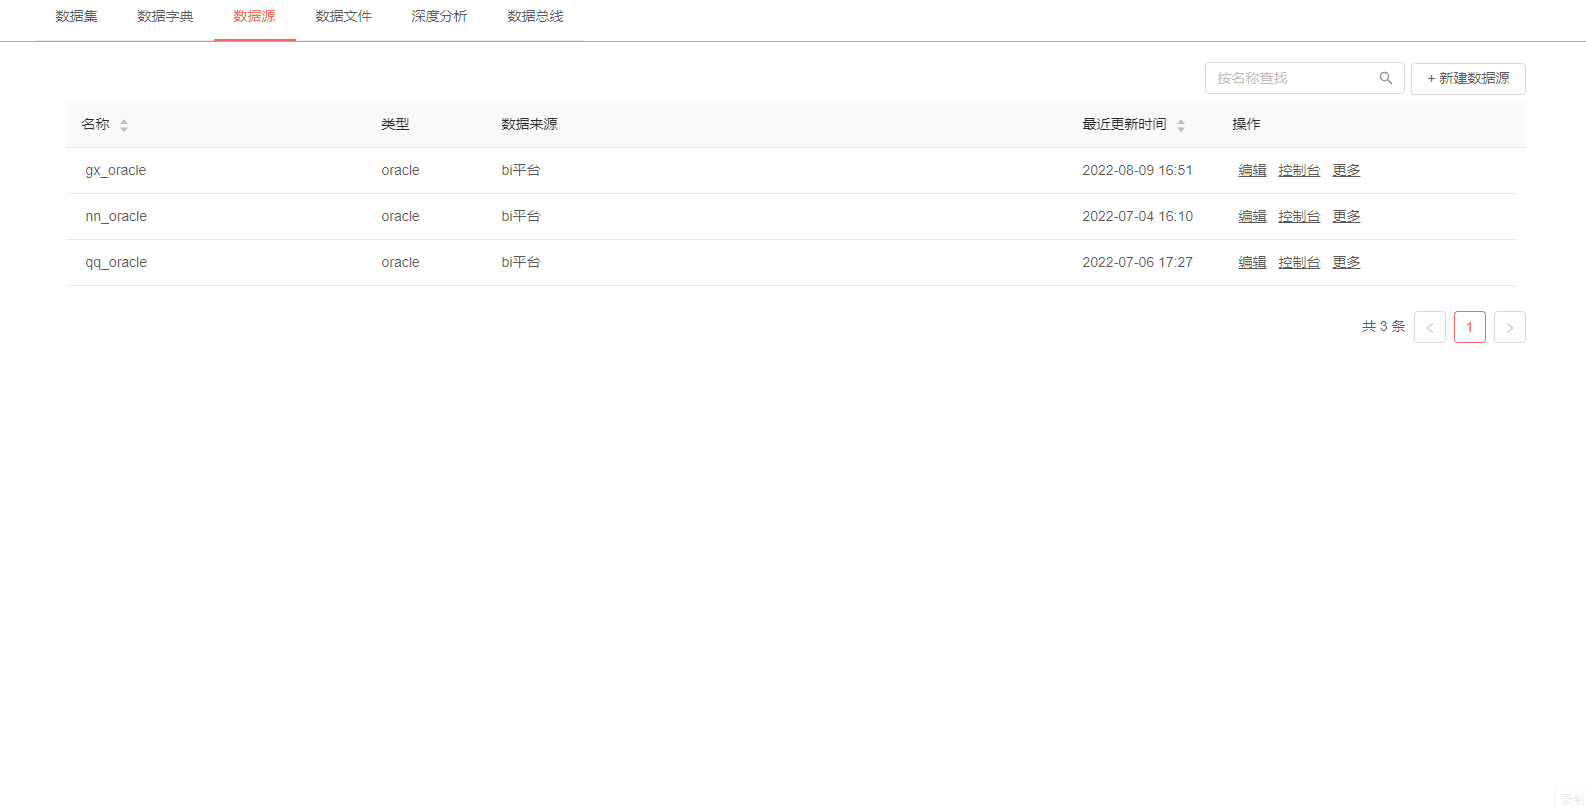1586x807 pixels.
Task: Focus the 按名称查找 search field
Action: click(1290, 78)
